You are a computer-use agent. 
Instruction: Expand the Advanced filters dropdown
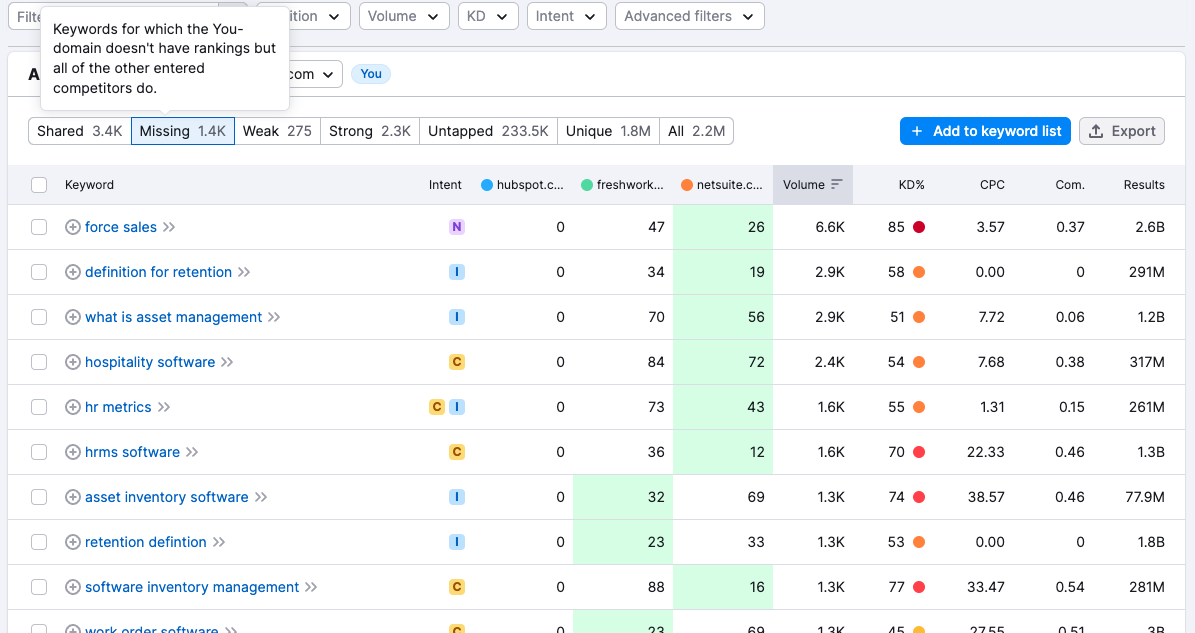[689, 16]
